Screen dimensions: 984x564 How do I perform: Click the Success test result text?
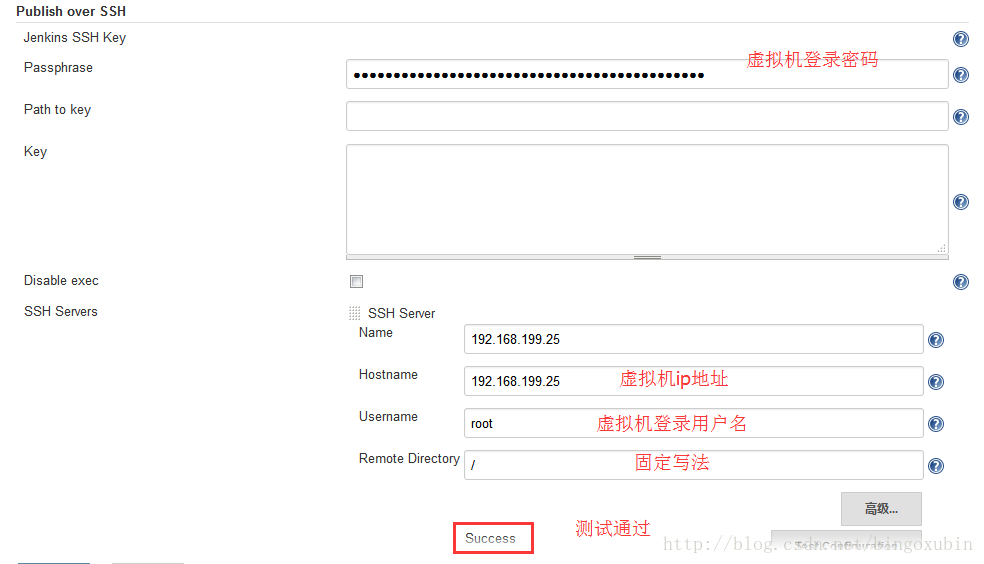pyautogui.click(x=490, y=538)
